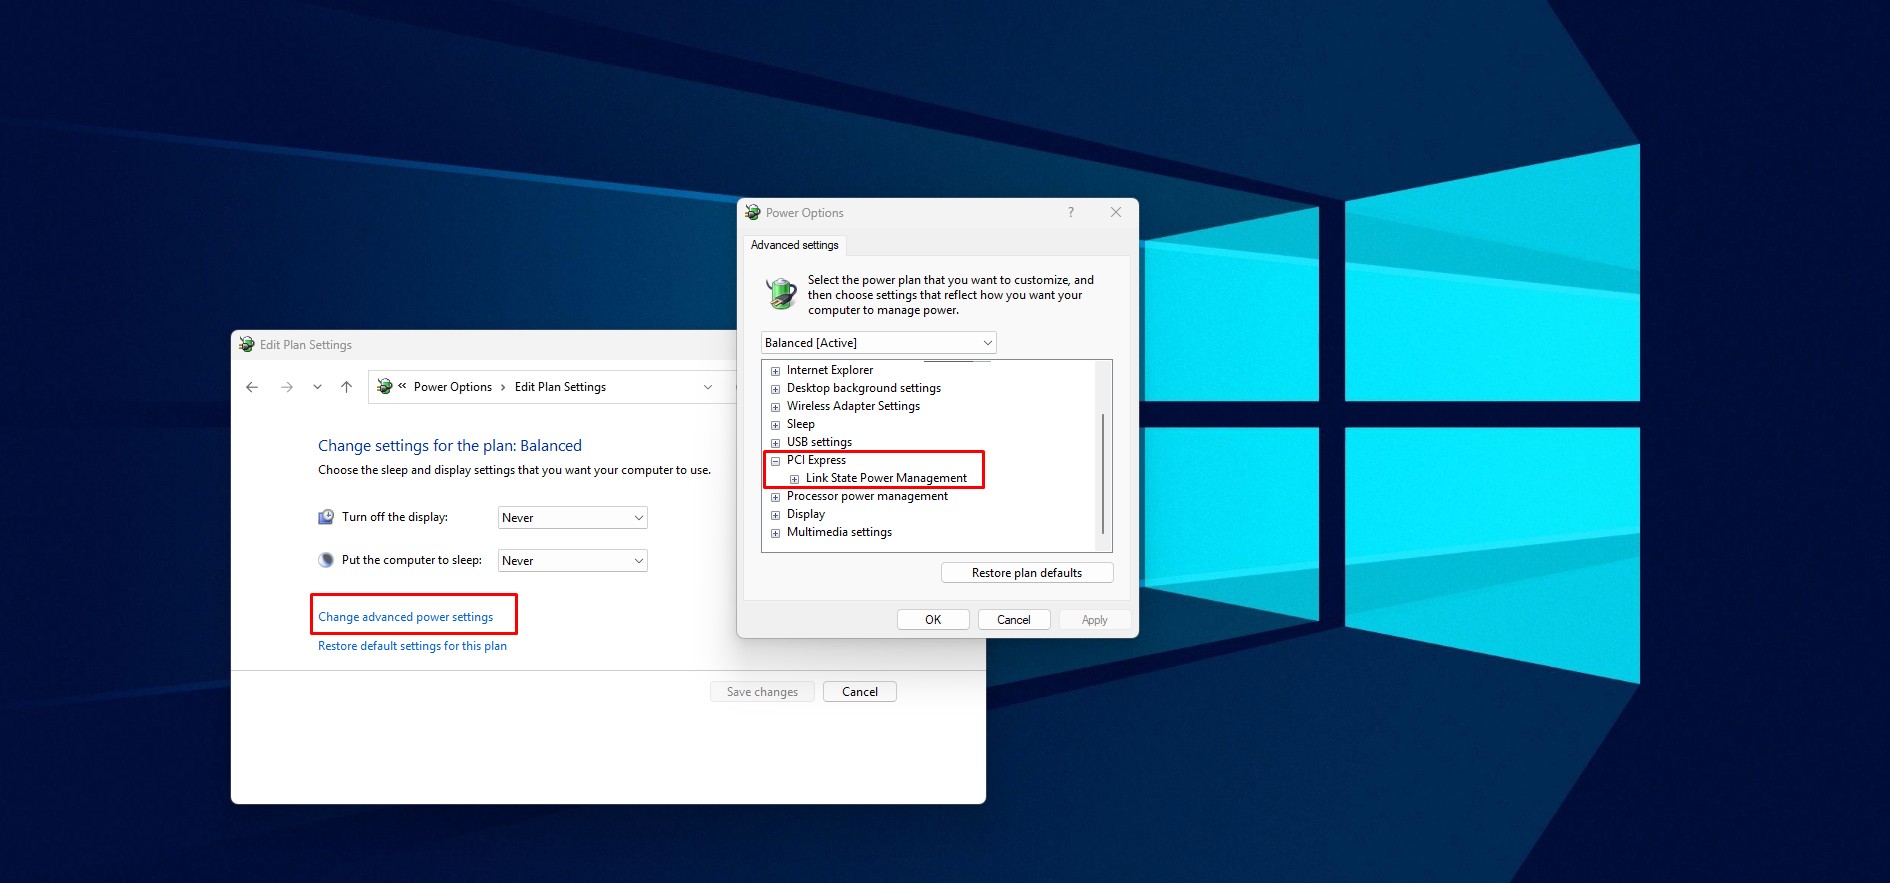Expand the Desktop background settings node
This screenshot has width=1890, height=883.
[775, 389]
